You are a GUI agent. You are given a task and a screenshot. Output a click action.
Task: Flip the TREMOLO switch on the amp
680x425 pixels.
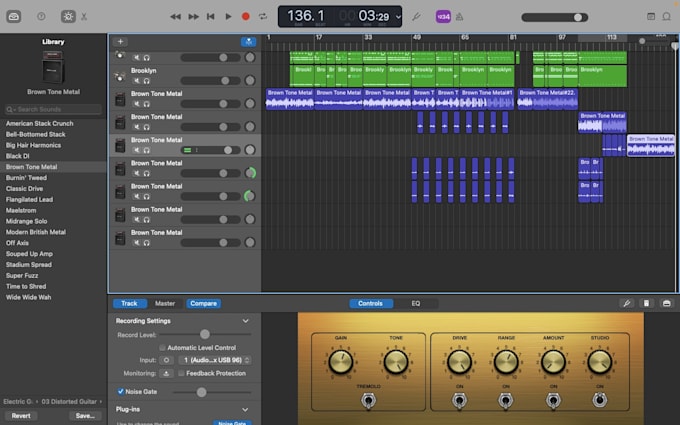pos(368,401)
